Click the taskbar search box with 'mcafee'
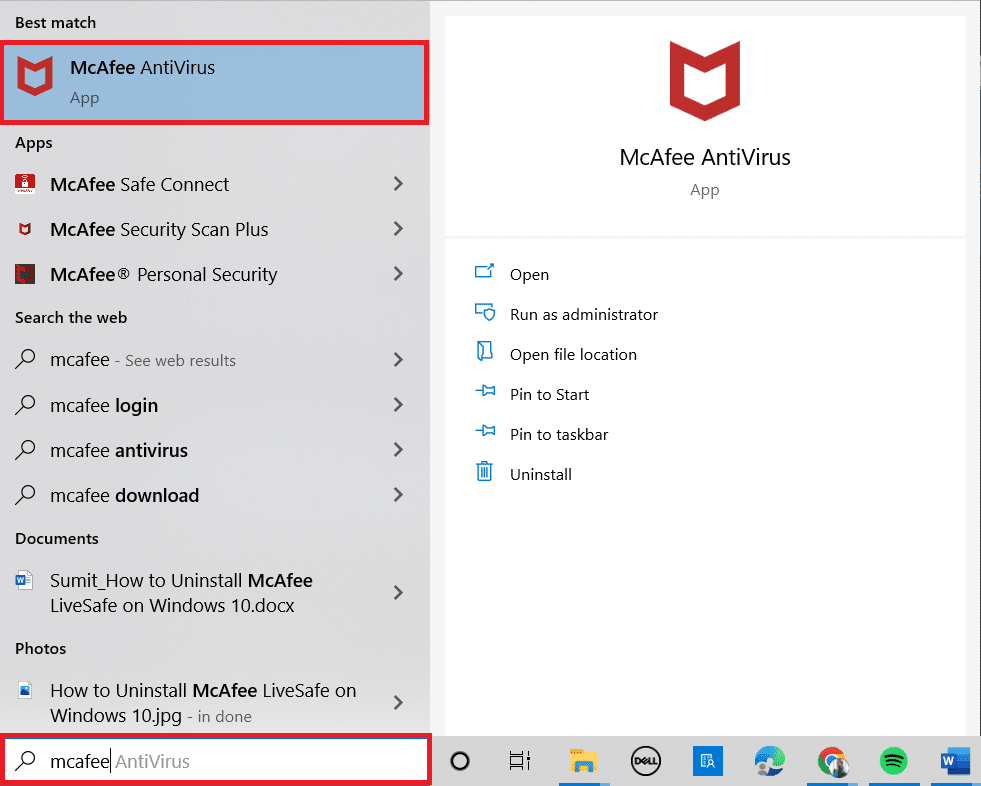The width and height of the screenshot is (981, 786). pyautogui.click(x=216, y=761)
